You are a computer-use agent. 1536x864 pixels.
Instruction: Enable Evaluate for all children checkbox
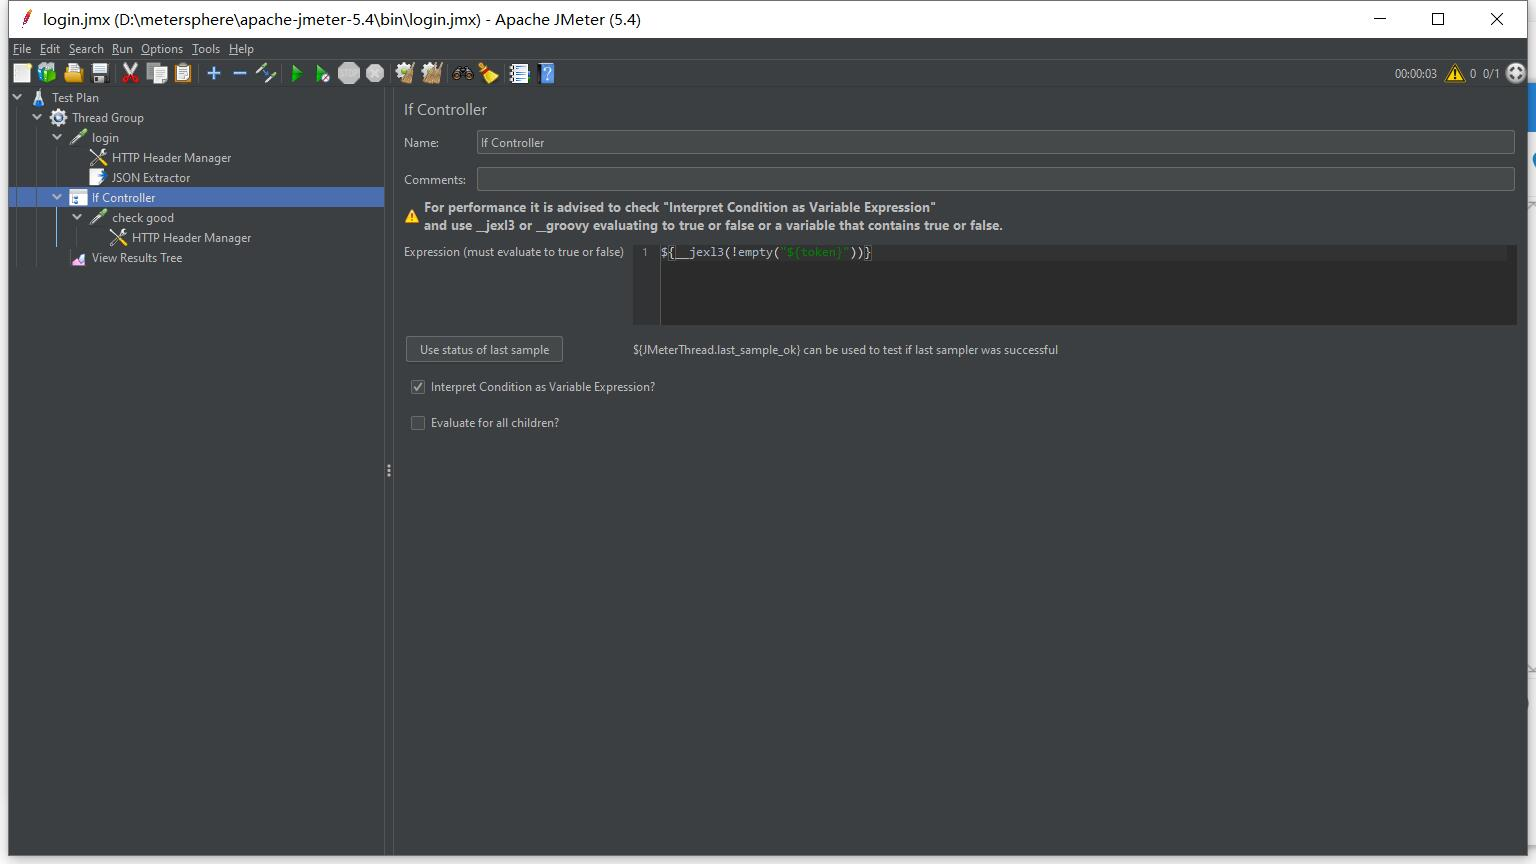[x=418, y=423]
